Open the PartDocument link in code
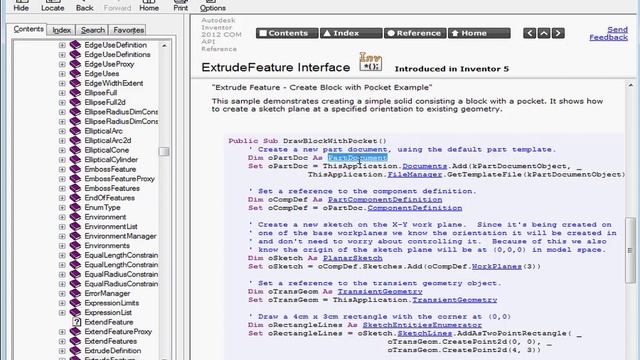The image size is (640, 360). [x=357, y=158]
